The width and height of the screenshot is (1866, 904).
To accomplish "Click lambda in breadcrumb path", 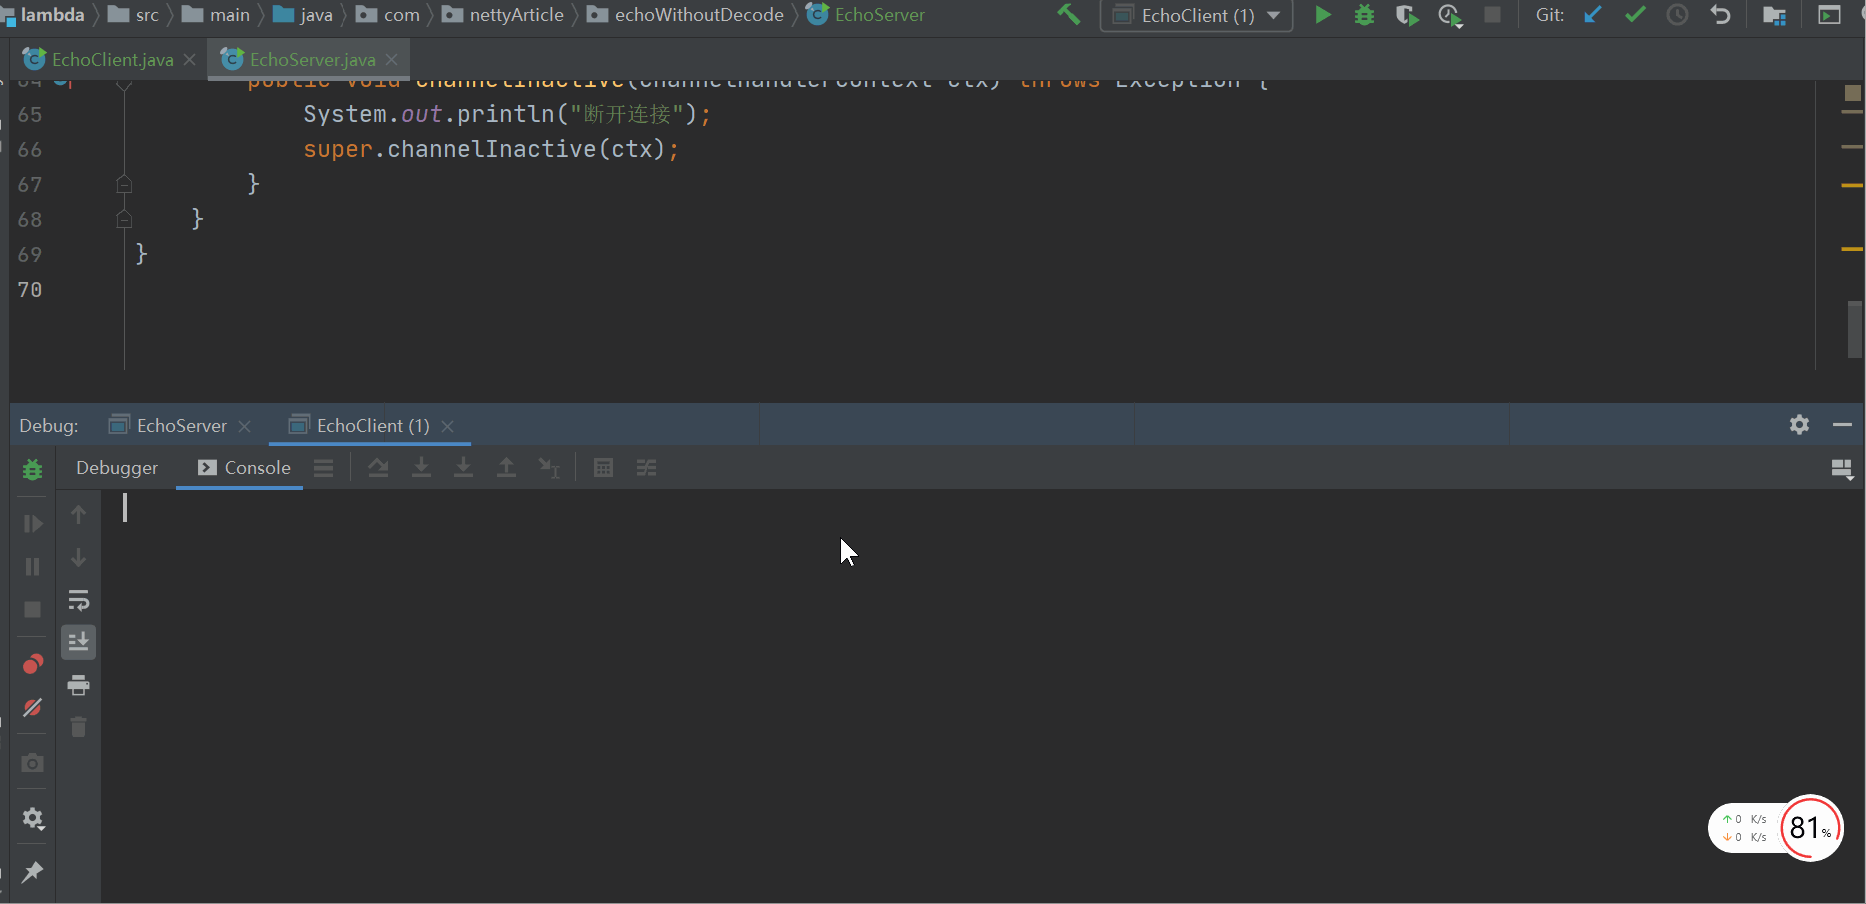I will [52, 15].
